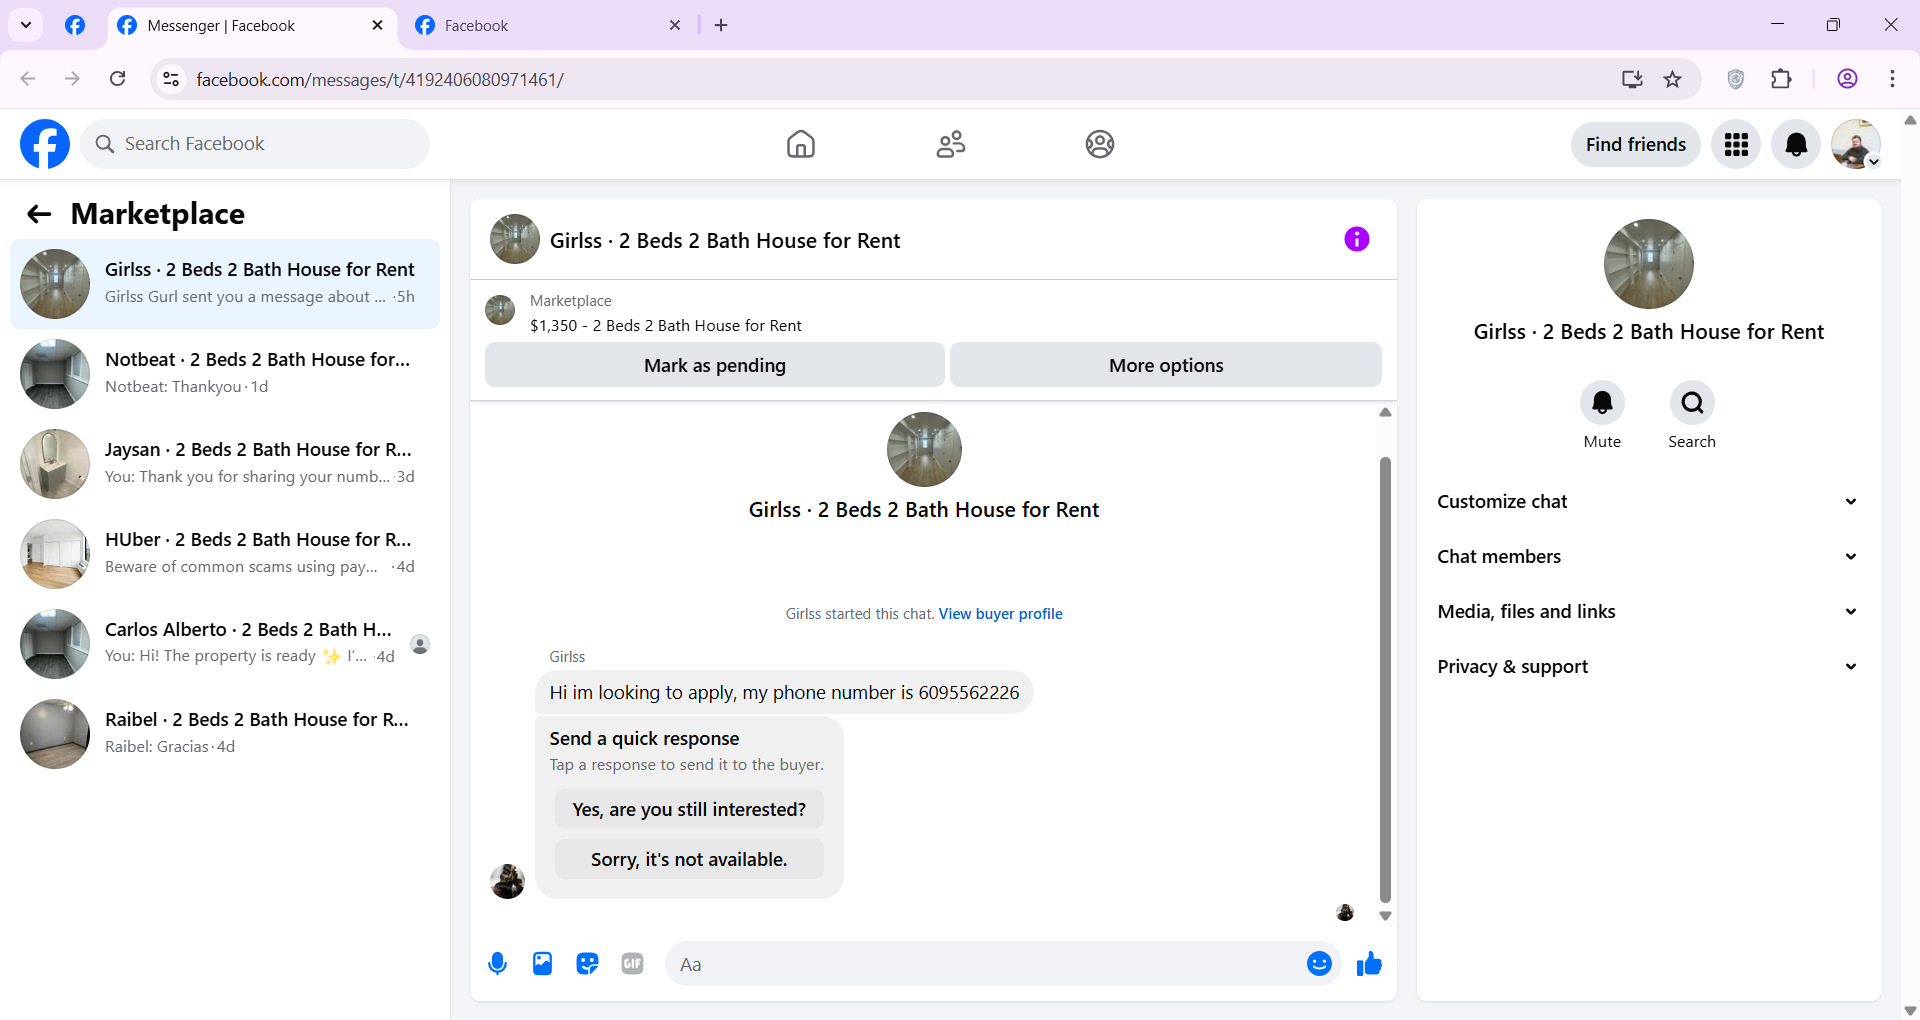This screenshot has height=1020, width=1920.
Task: Focus the Search Facebook box
Action: [255, 144]
